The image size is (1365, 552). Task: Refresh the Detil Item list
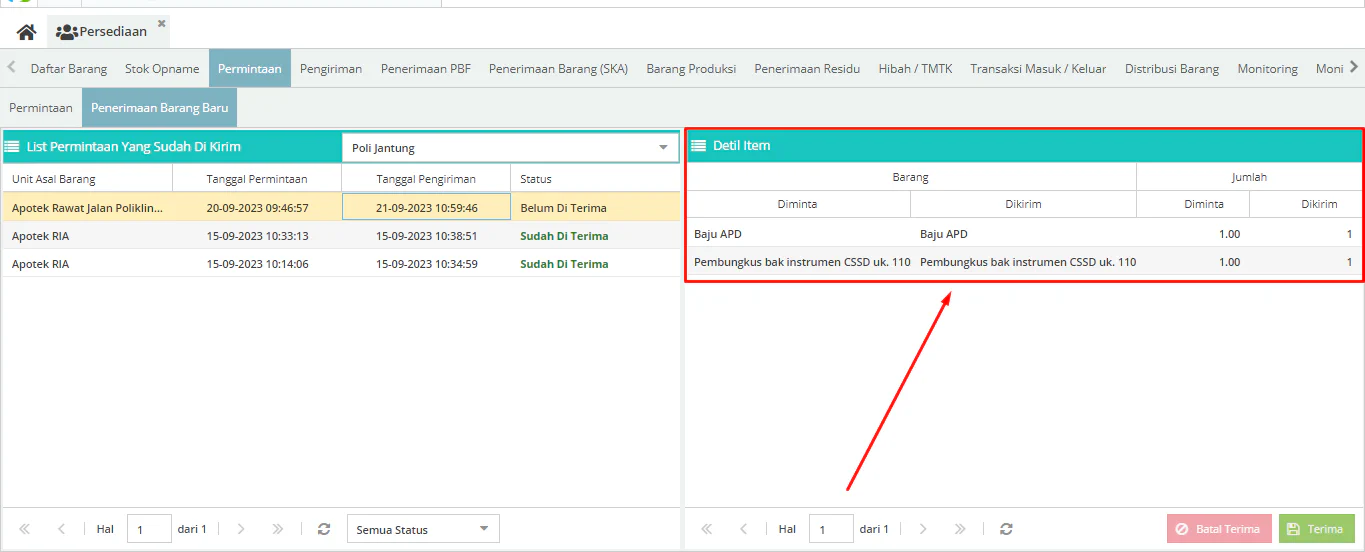(1006, 529)
